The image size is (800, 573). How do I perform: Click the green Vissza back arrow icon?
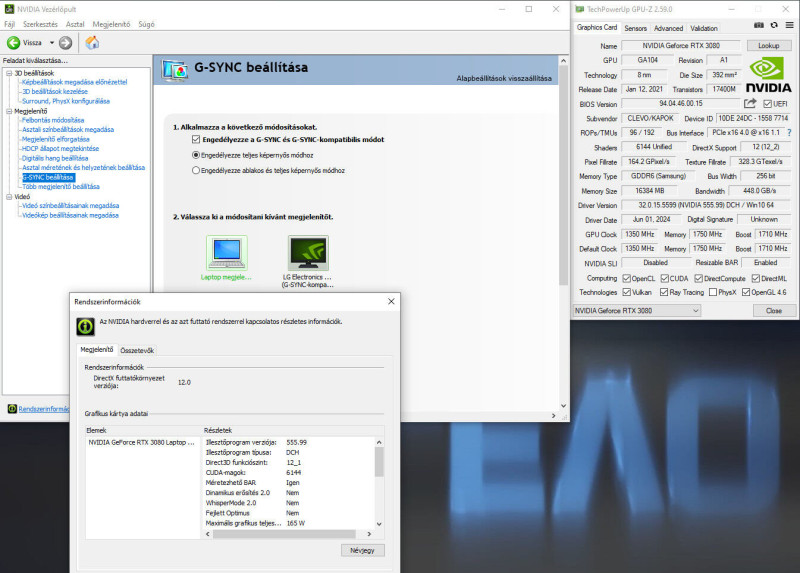click(13, 43)
